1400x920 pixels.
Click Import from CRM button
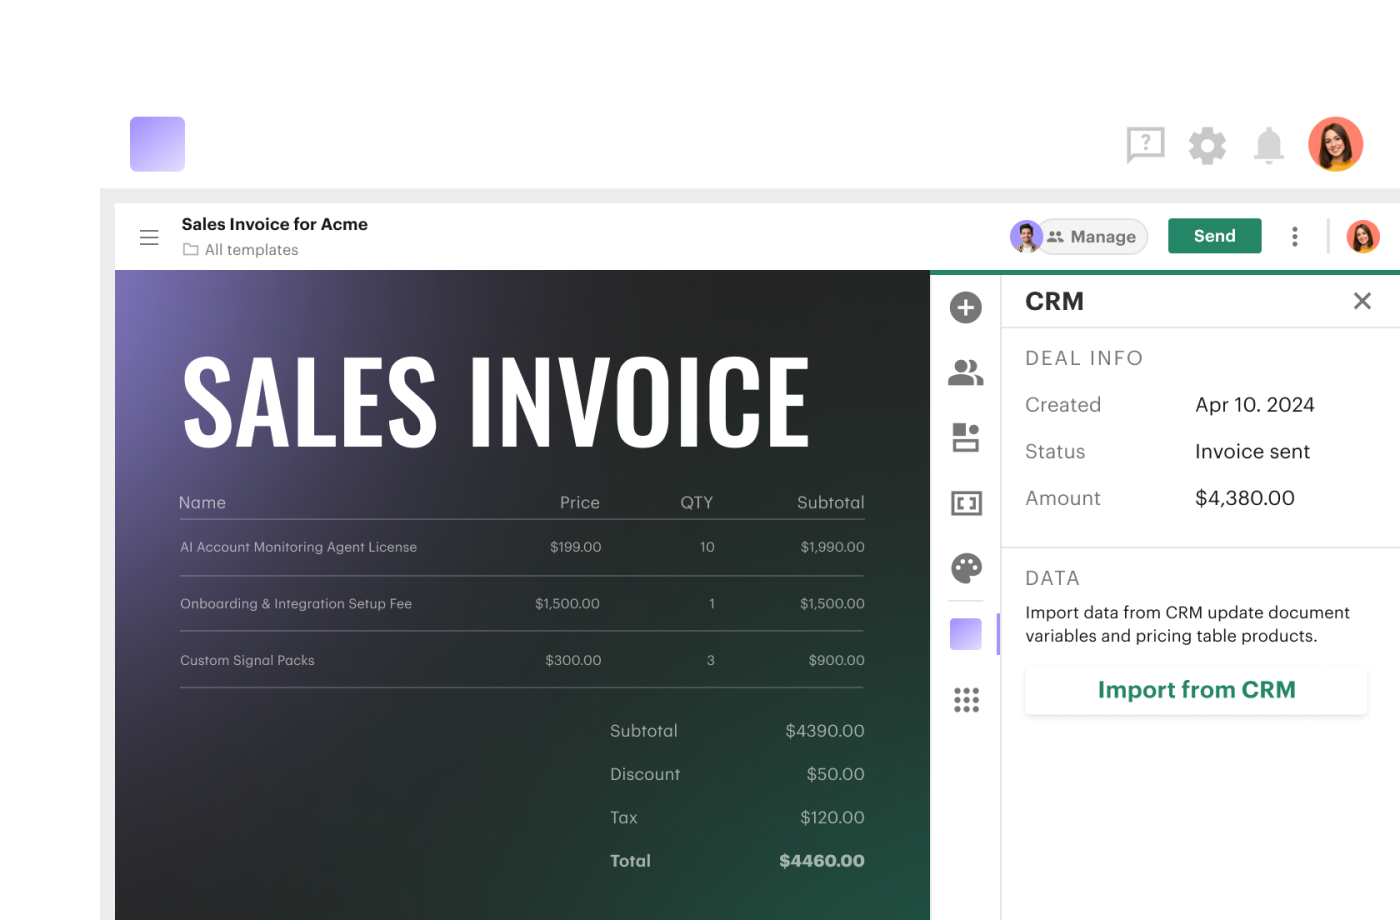pyautogui.click(x=1195, y=690)
